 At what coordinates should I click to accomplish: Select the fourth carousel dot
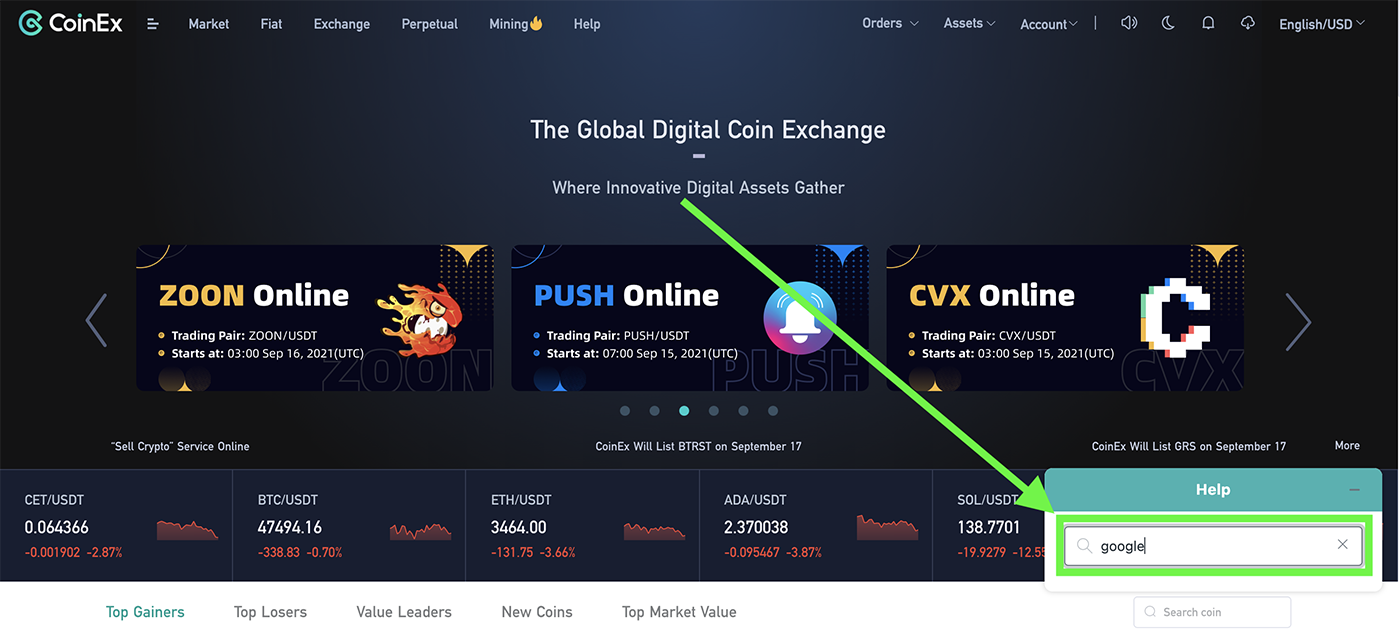coord(713,411)
